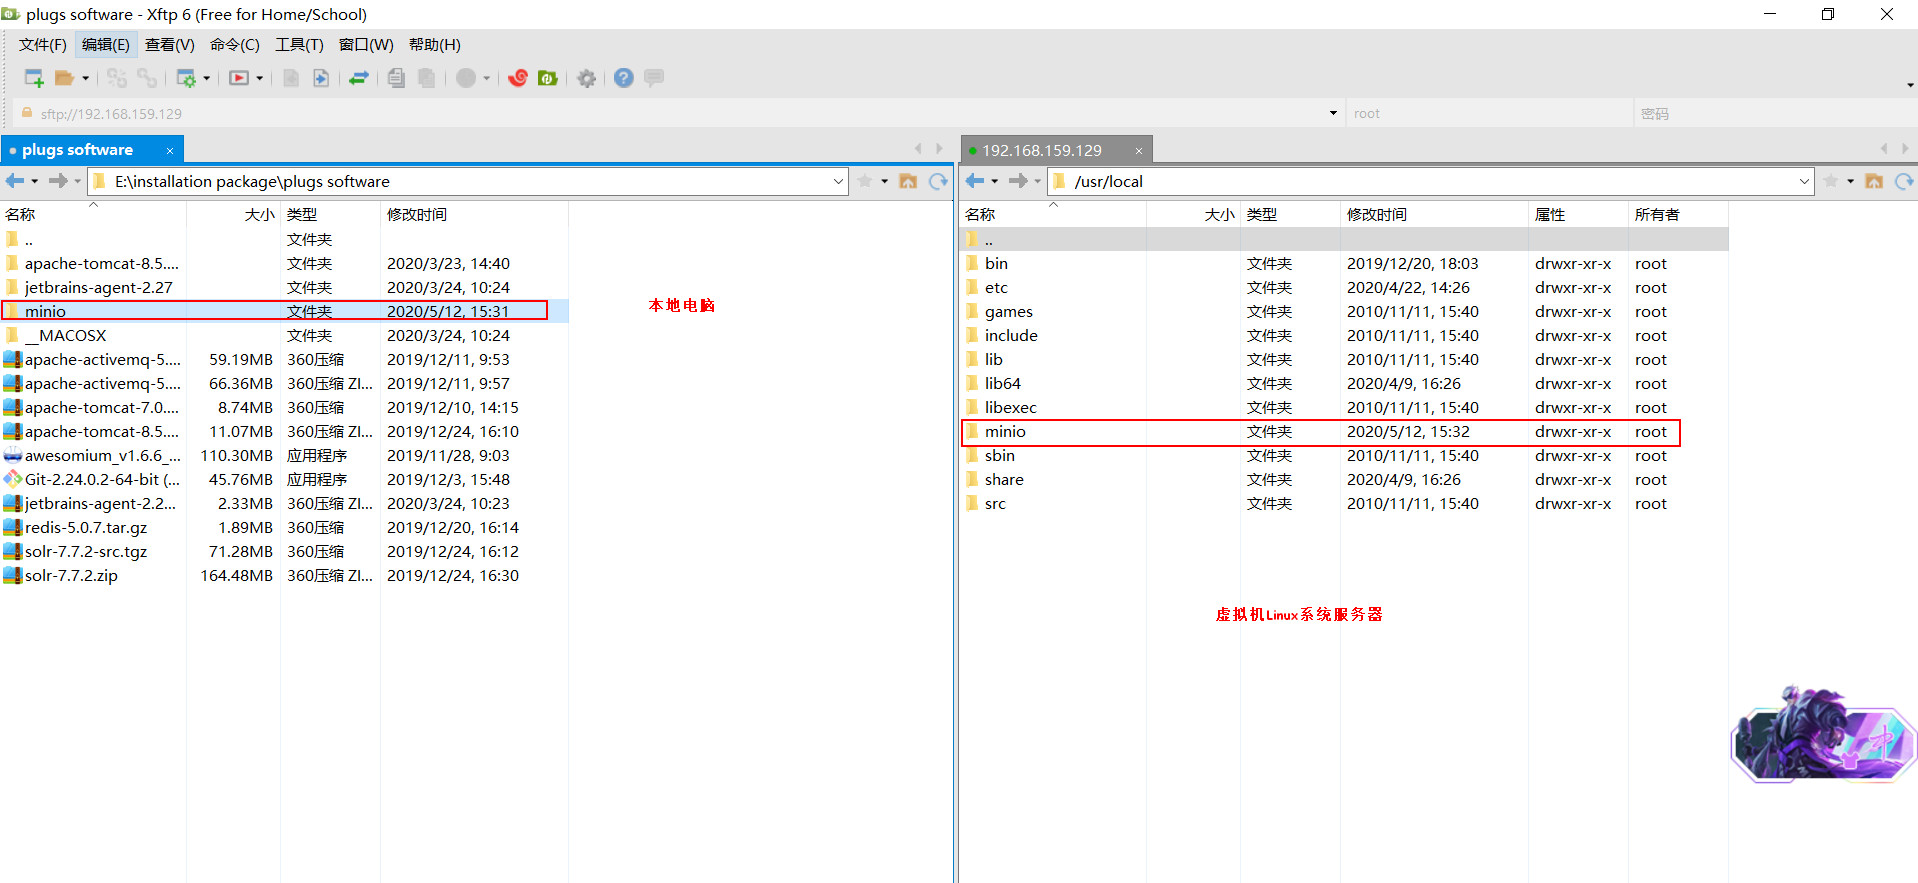Open the 命令(C) menu
The width and height of the screenshot is (1918, 883).
[235, 44]
